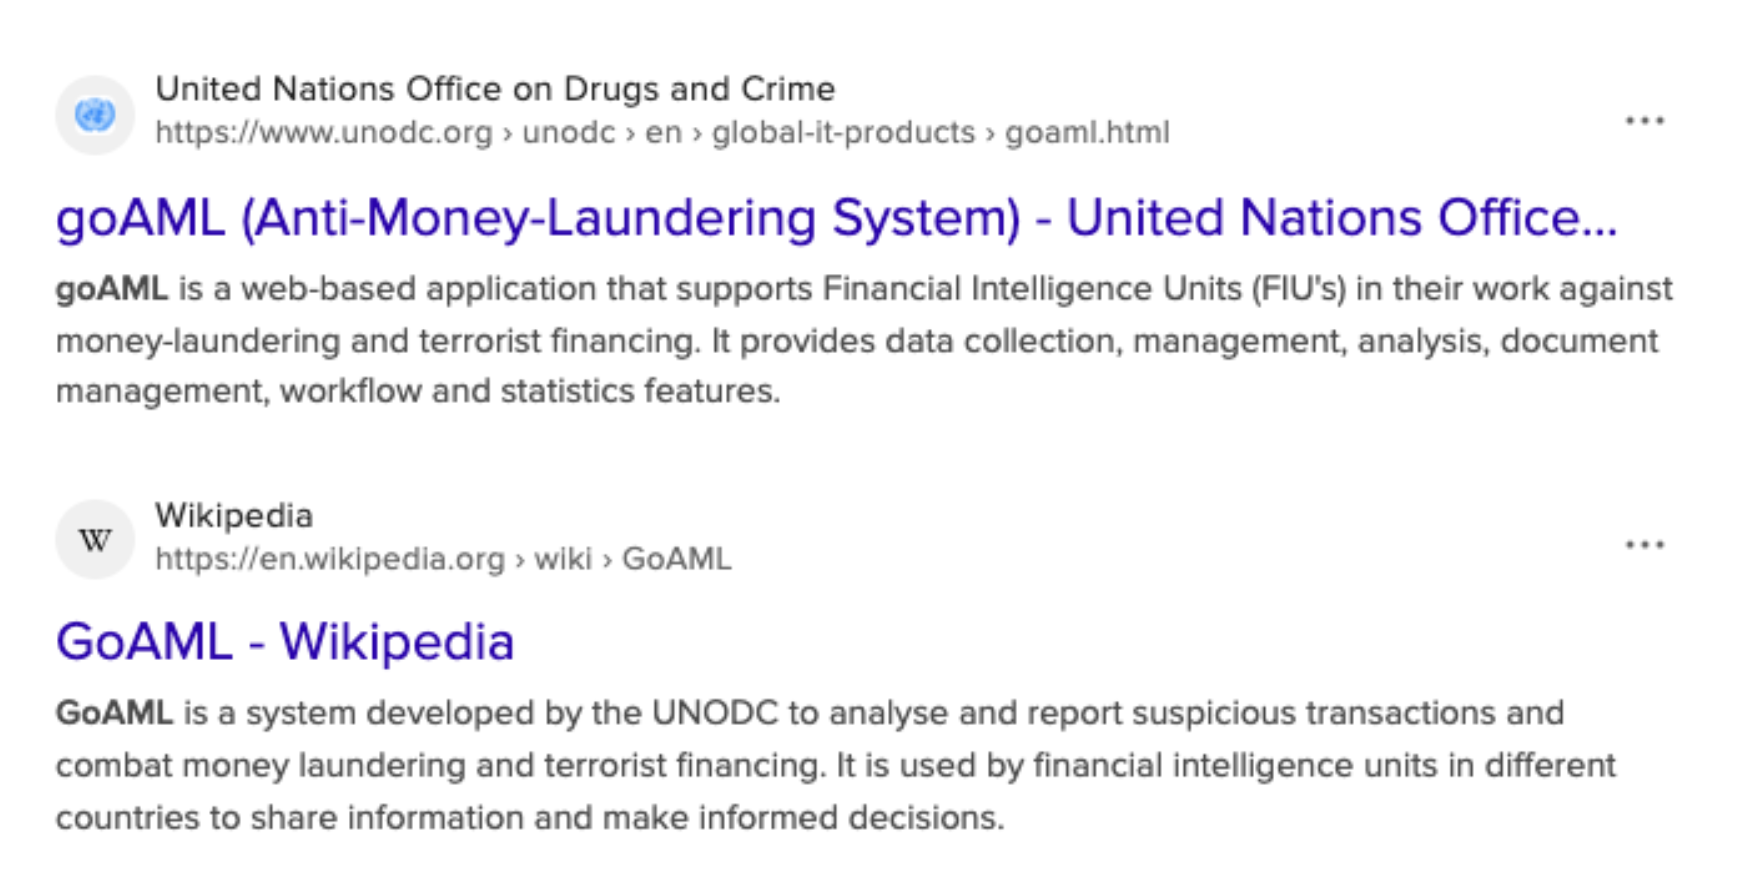Click the Wikipedia W favicon
Viewport: 1764px width, 876px height.
[95, 540]
